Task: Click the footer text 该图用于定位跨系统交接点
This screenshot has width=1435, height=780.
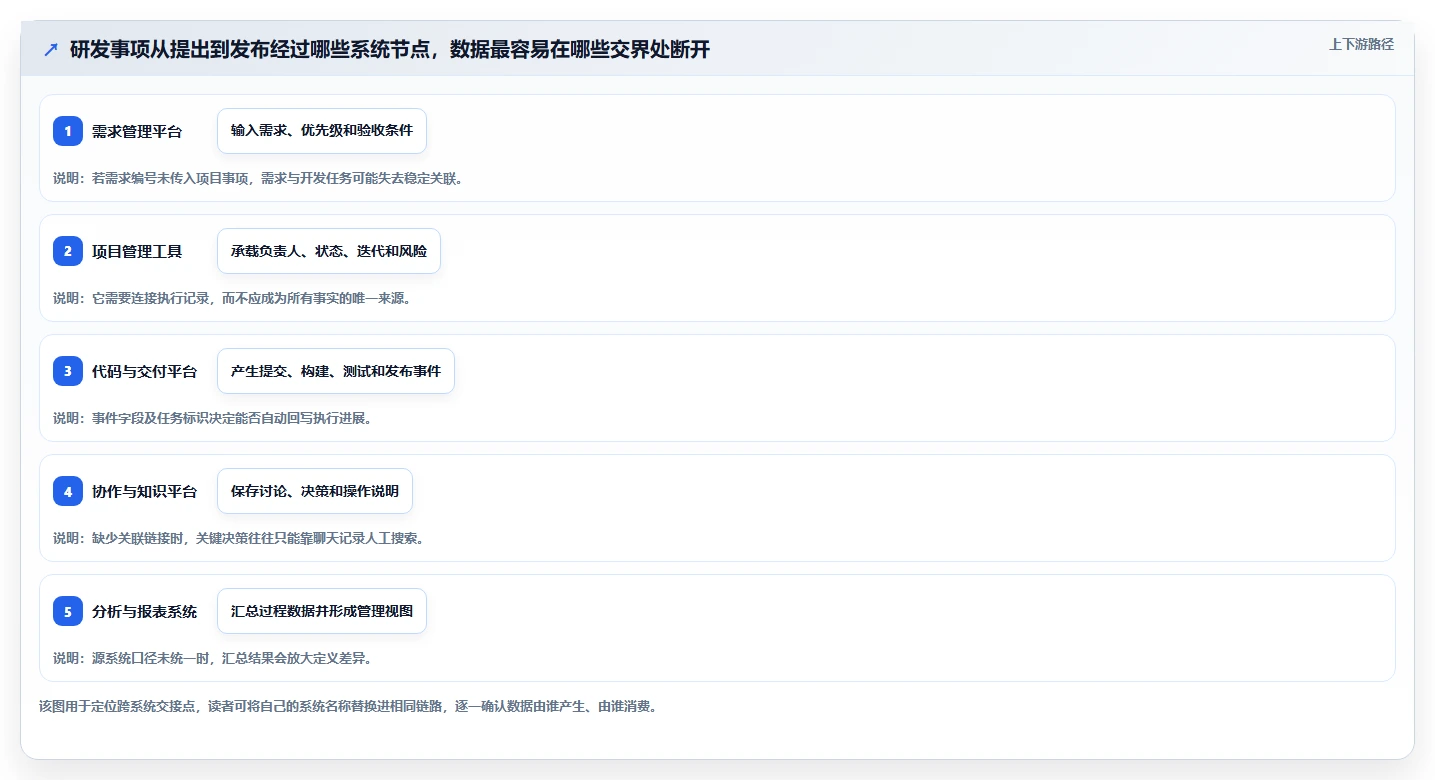Action: click(x=348, y=706)
